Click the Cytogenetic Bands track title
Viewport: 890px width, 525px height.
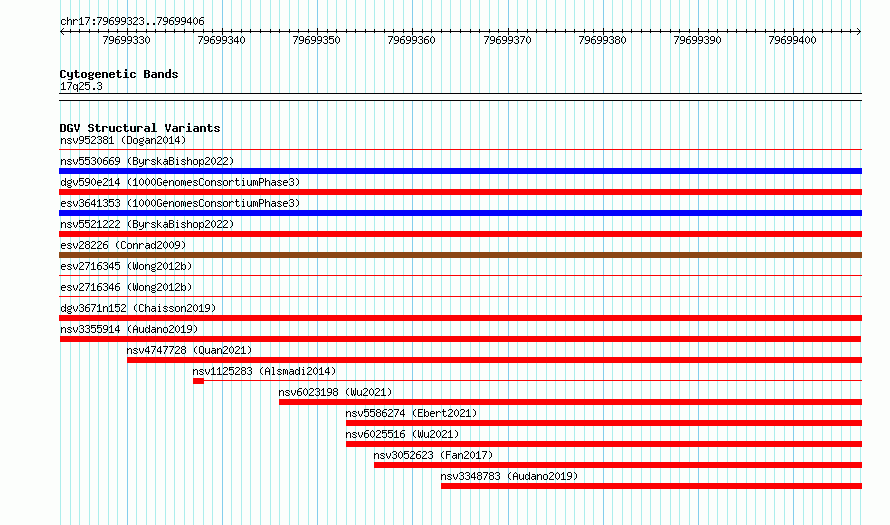pyautogui.click(x=119, y=74)
